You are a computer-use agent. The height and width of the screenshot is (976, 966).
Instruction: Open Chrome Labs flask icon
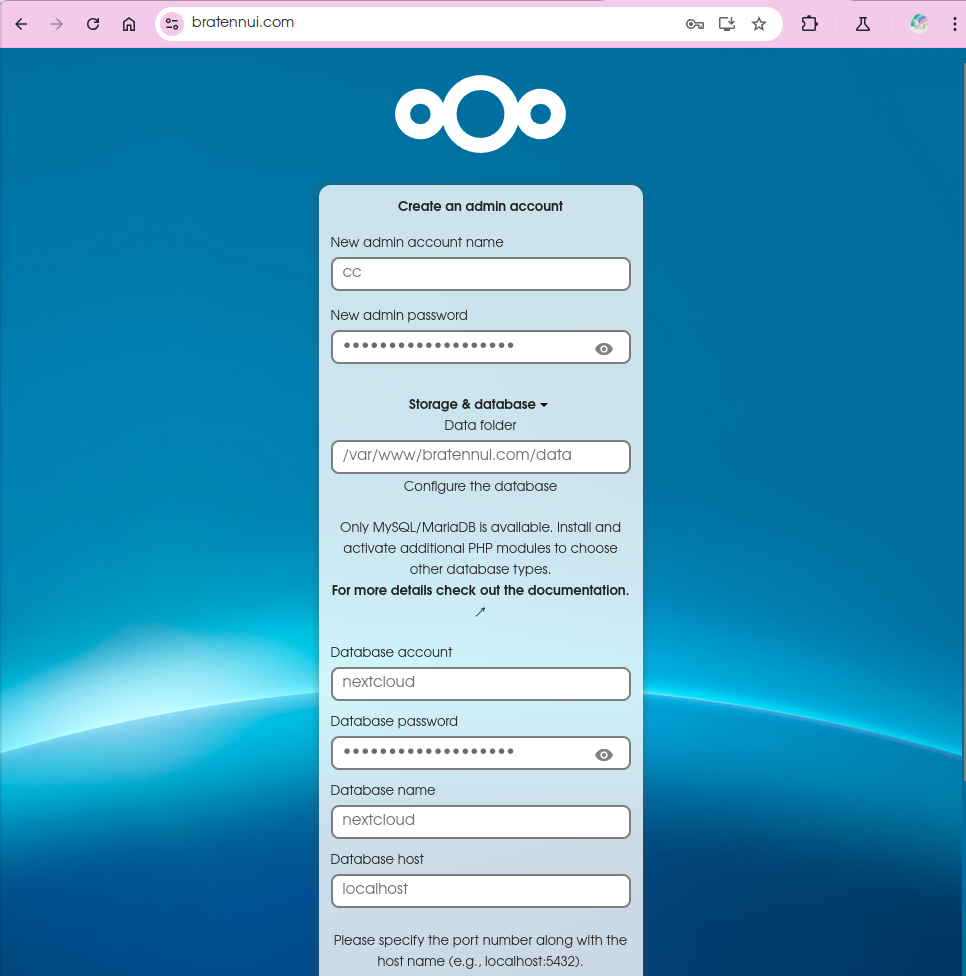(x=863, y=24)
